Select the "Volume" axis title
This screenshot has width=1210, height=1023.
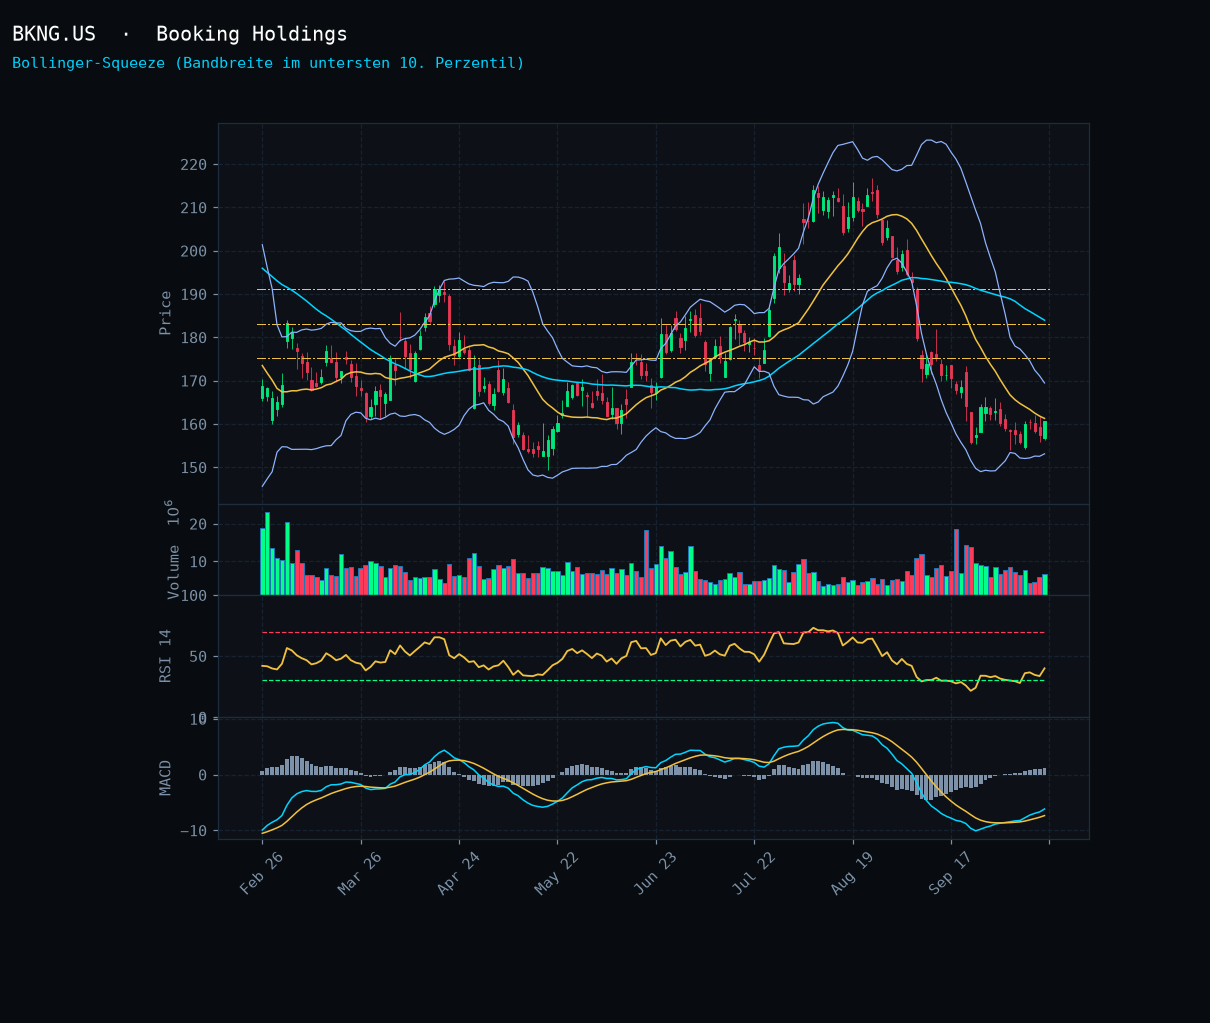pyautogui.click(x=173, y=572)
